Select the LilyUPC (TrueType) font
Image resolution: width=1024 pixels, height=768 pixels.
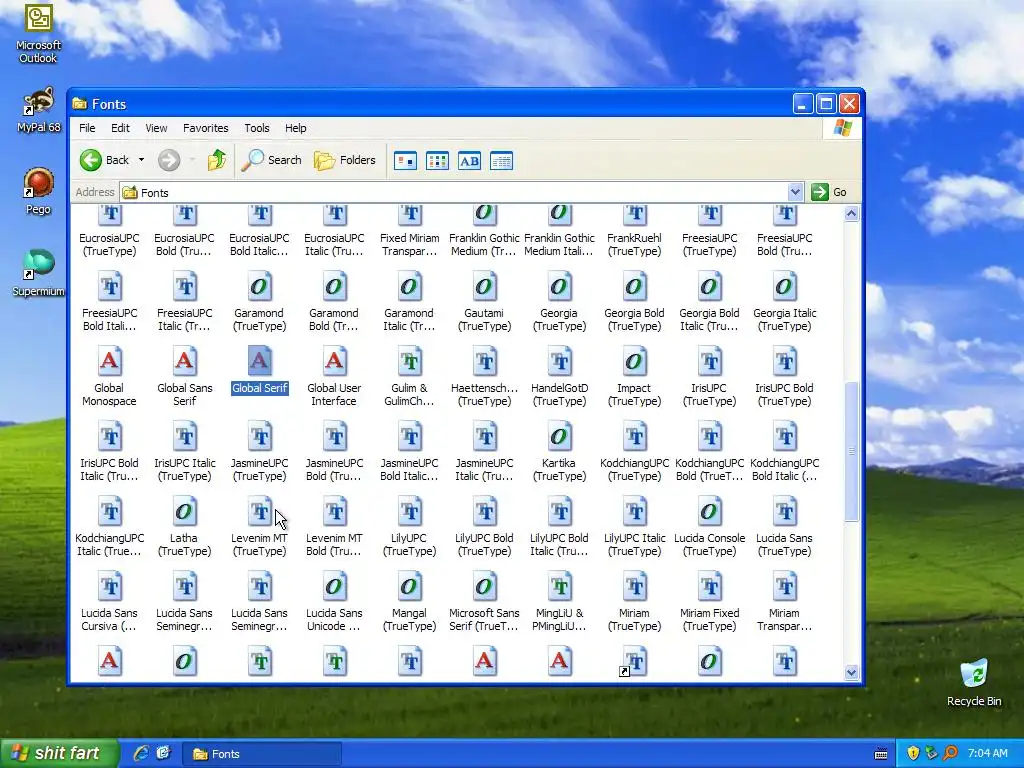[x=409, y=526]
